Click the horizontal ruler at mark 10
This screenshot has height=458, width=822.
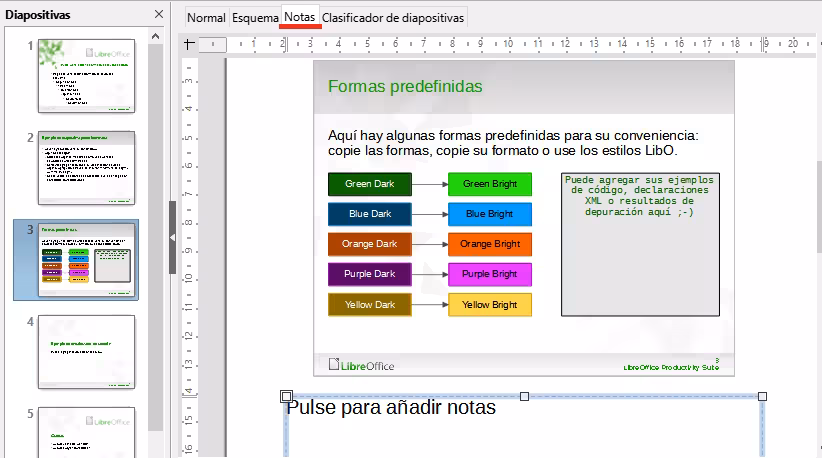pos(508,44)
